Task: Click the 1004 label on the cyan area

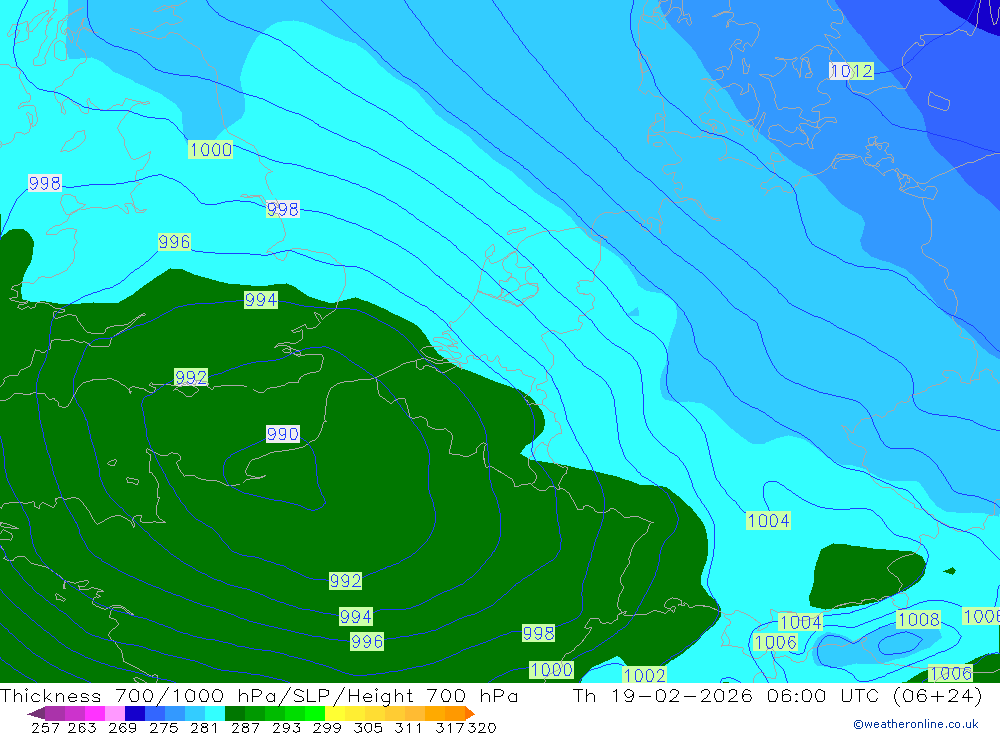Action: pyautogui.click(x=768, y=521)
